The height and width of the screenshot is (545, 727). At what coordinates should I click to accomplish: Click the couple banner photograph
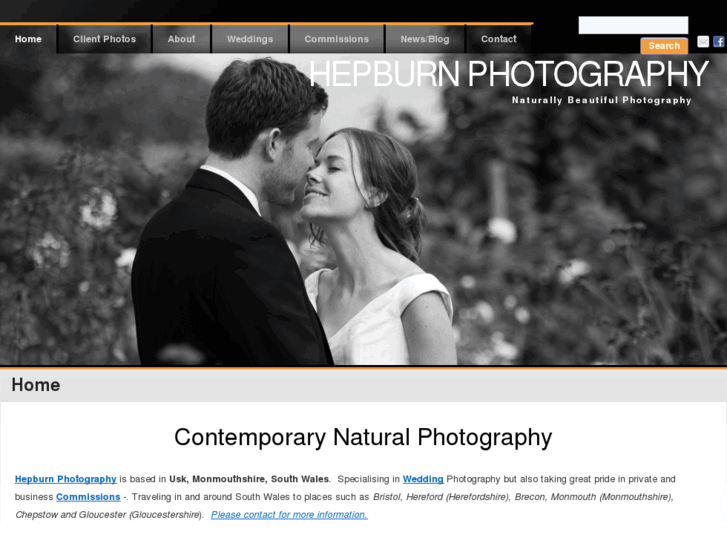(x=364, y=210)
